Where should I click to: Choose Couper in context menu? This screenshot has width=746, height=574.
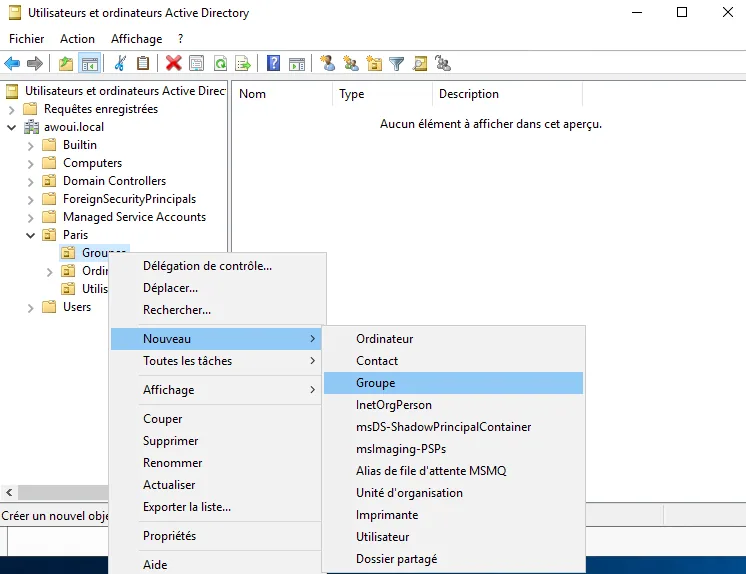point(217,419)
